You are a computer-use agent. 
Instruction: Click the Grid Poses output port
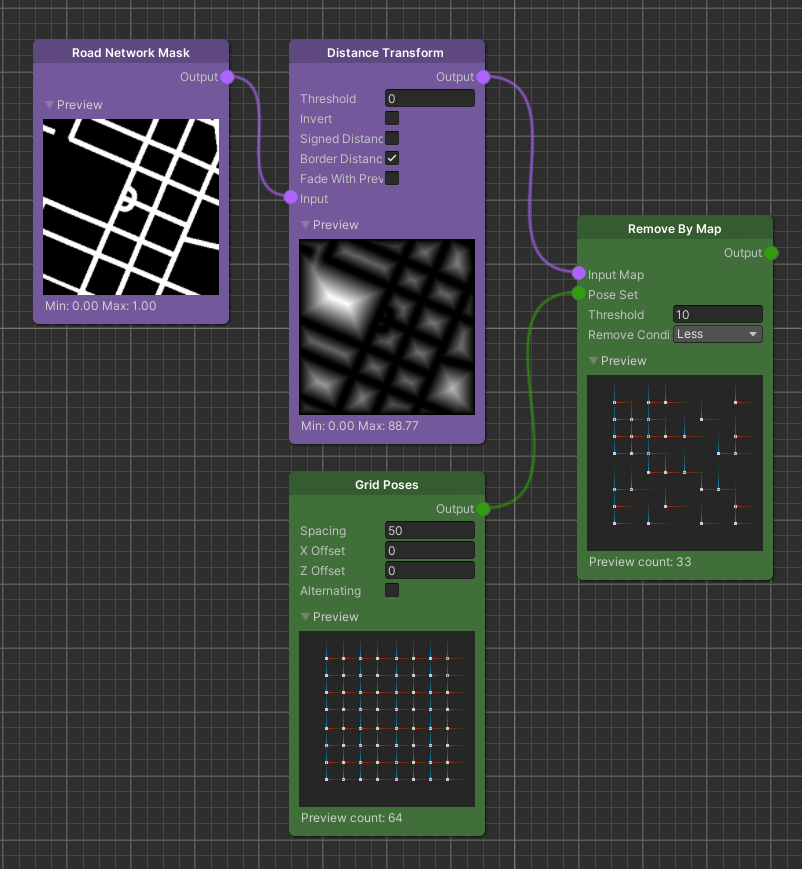pos(483,509)
